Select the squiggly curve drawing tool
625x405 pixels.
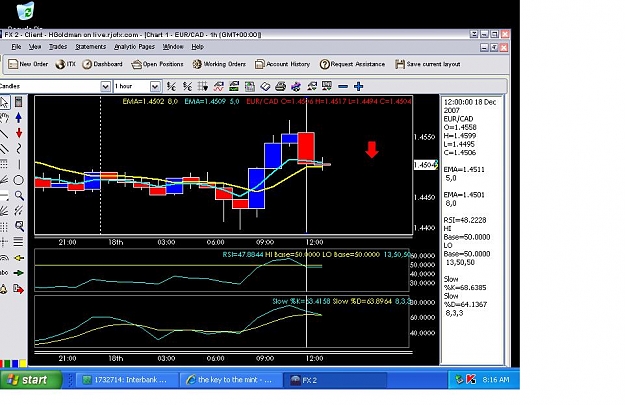[x=18, y=149]
